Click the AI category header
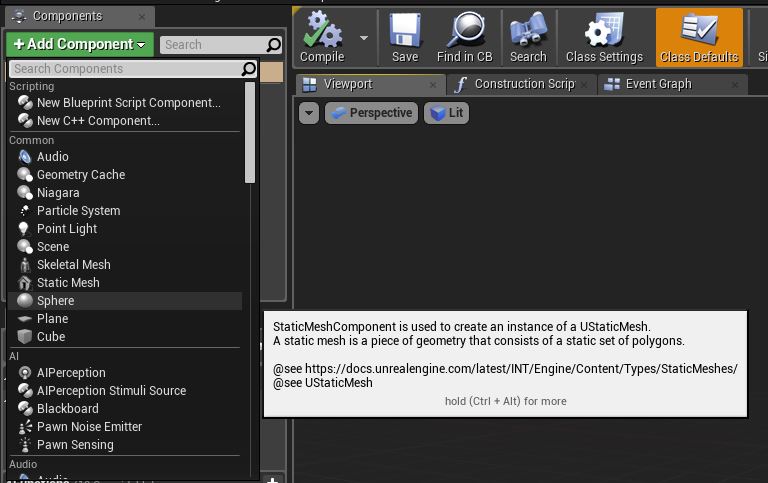The image size is (768, 483). (14, 357)
